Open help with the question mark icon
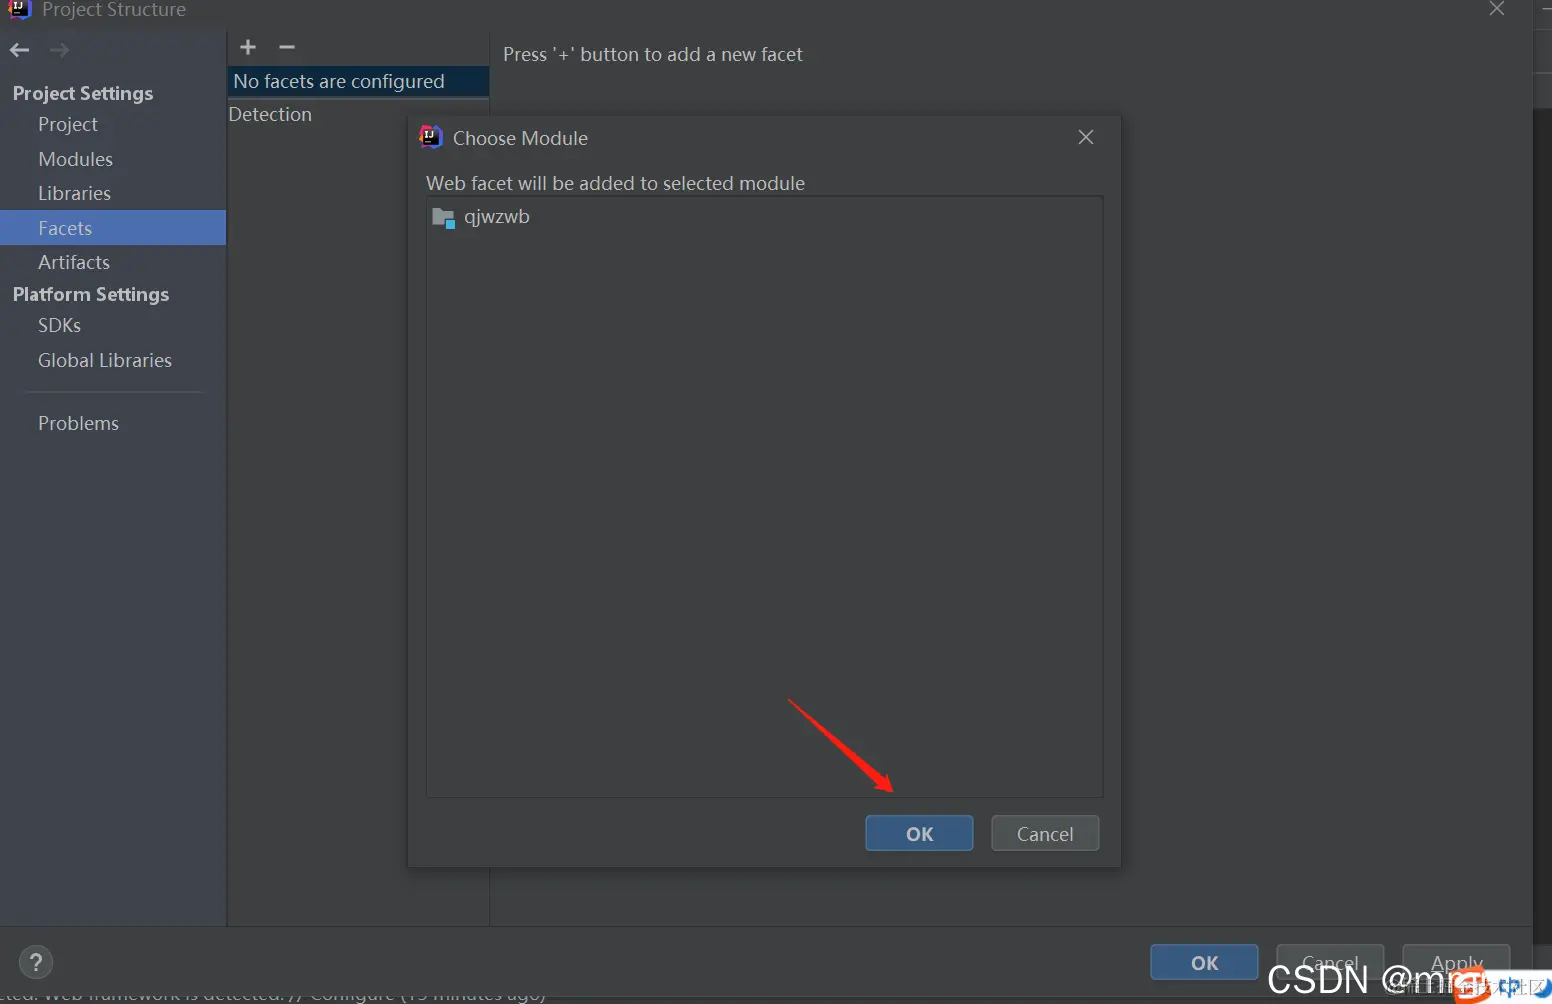1552x1004 pixels. [36, 963]
